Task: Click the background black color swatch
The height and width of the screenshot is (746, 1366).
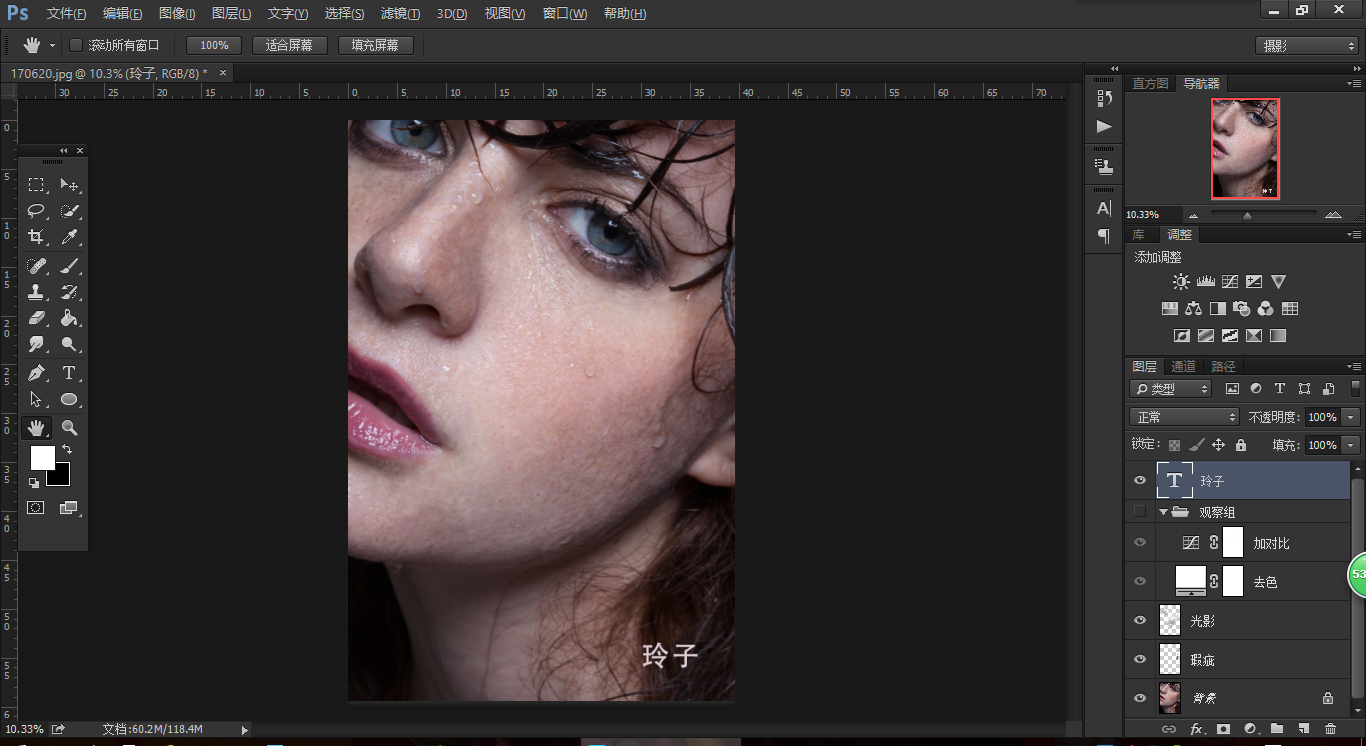Action: (x=62, y=478)
